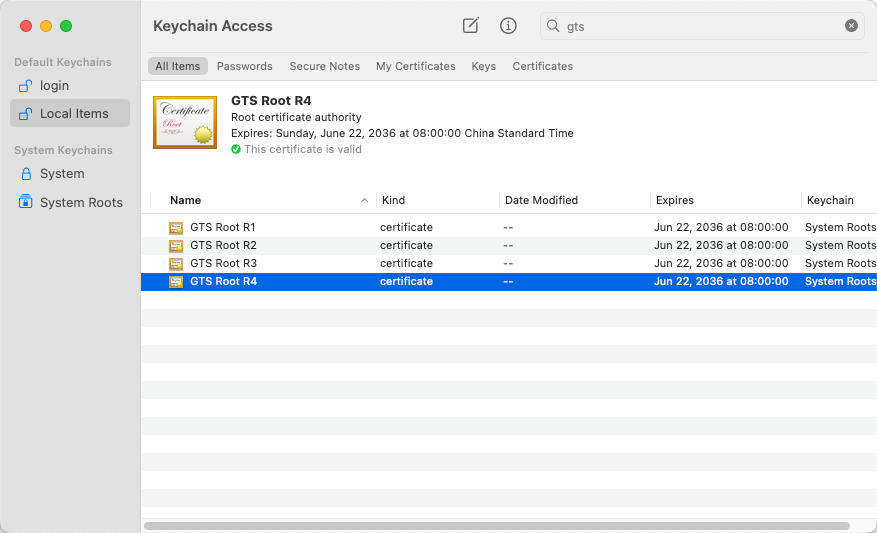This screenshot has height=533, width=877.
Task: Sort the list by the Expires column
Action: [674, 201]
